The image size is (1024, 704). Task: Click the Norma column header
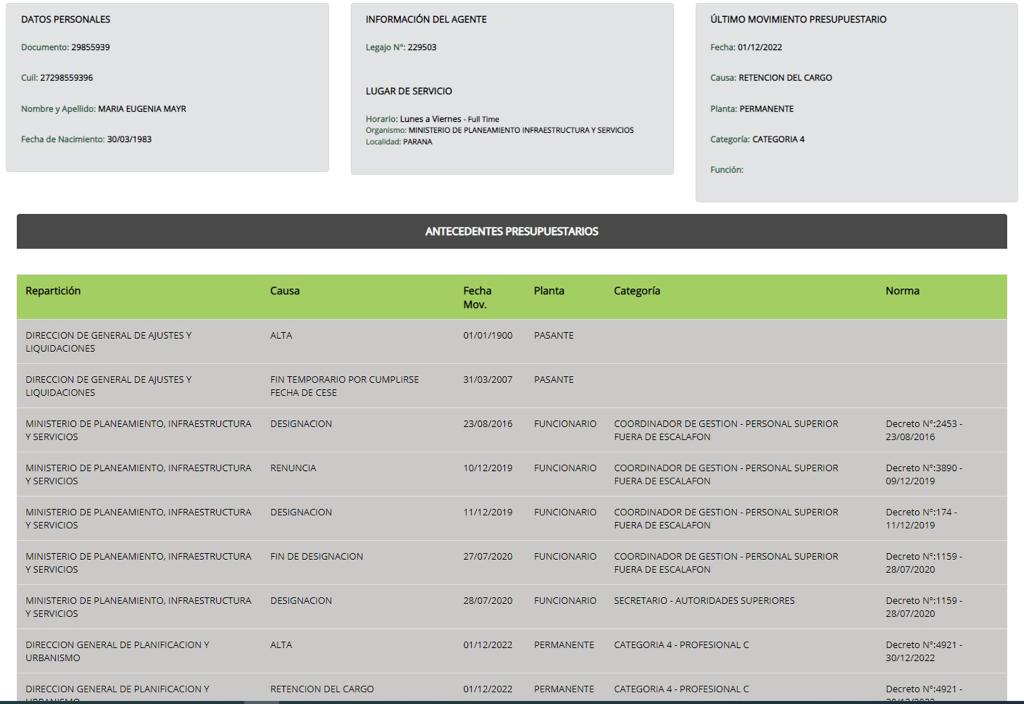click(x=902, y=291)
